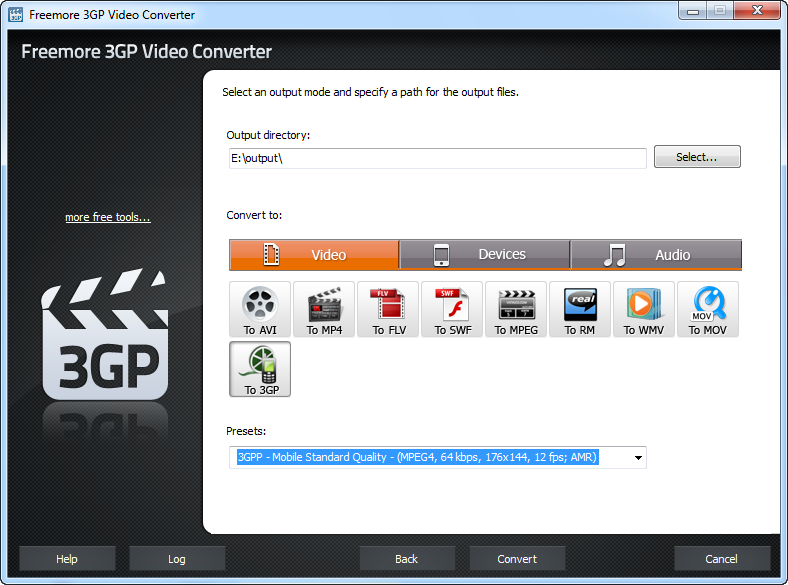
Task: Minimize the Freemore window
Action: [x=693, y=10]
